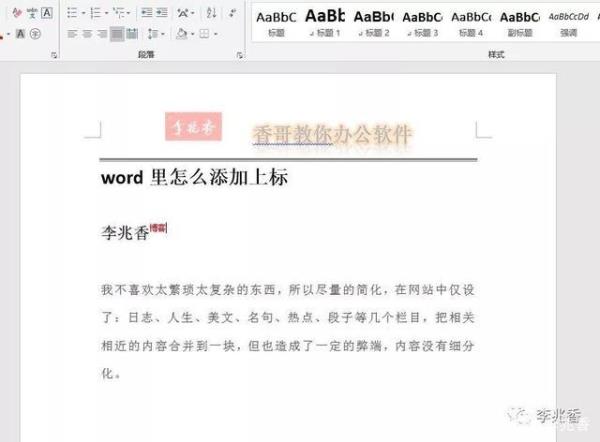
Task: Toggle Show/Hide paragraph marks
Action: (x=232, y=13)
